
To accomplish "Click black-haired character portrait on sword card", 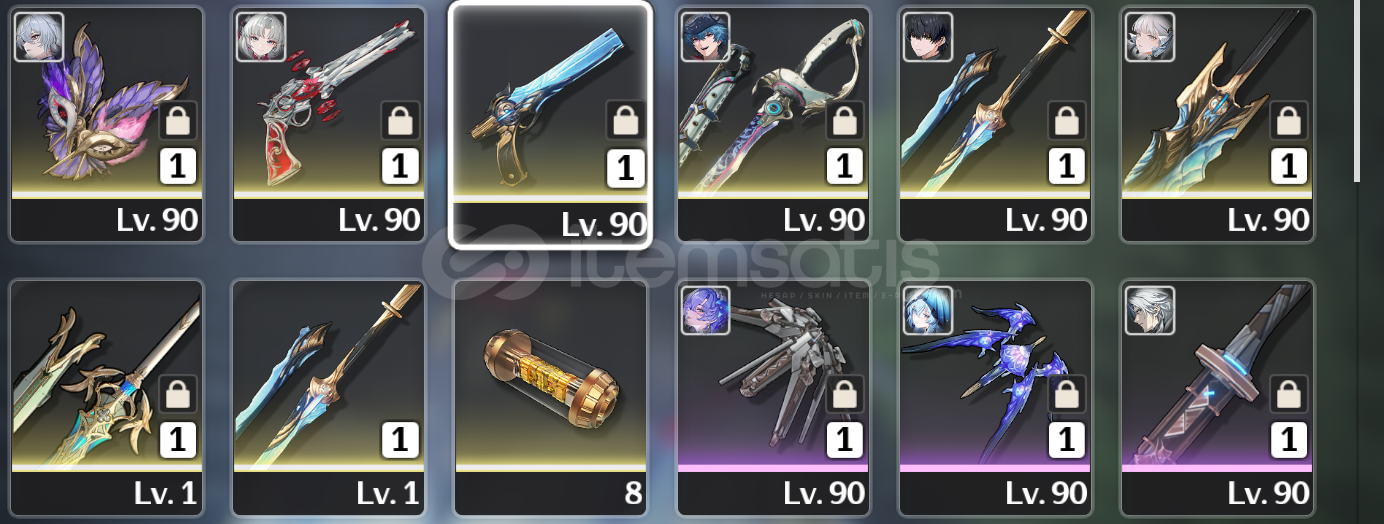I will [928, 37].
